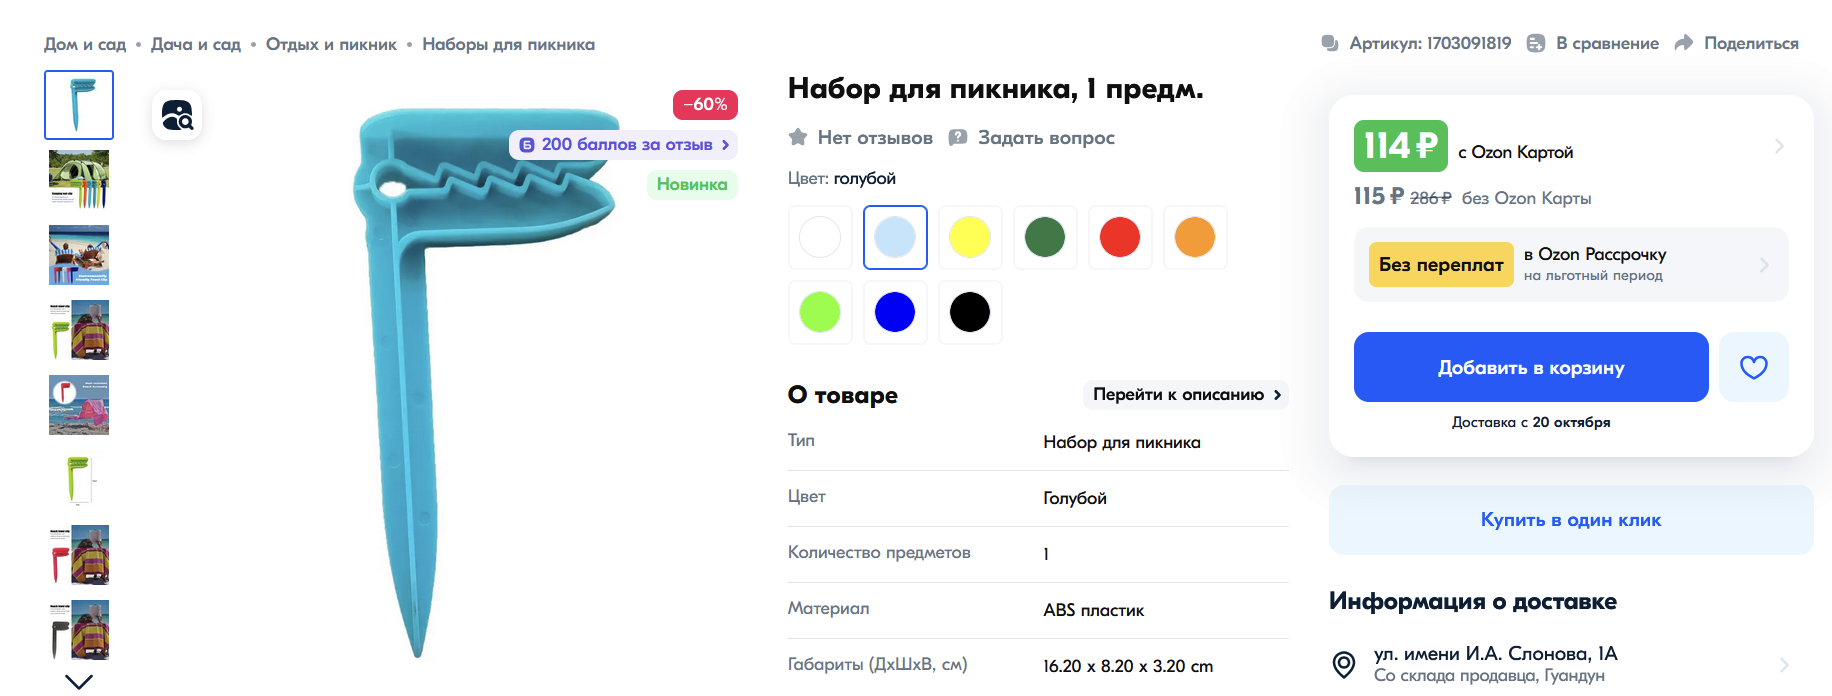Choose the orange color option
Image resolution: width=1832 pixels, height=696 pixels.
[1195, 237]
